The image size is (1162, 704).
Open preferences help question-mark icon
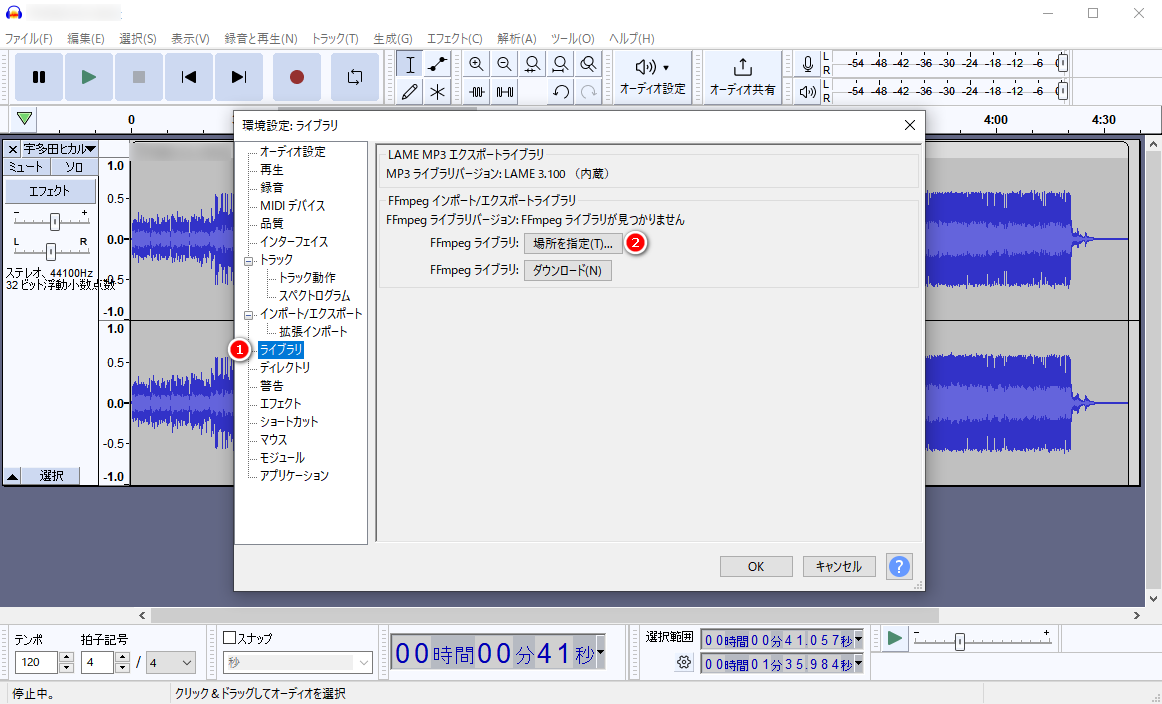pos(899,566)
